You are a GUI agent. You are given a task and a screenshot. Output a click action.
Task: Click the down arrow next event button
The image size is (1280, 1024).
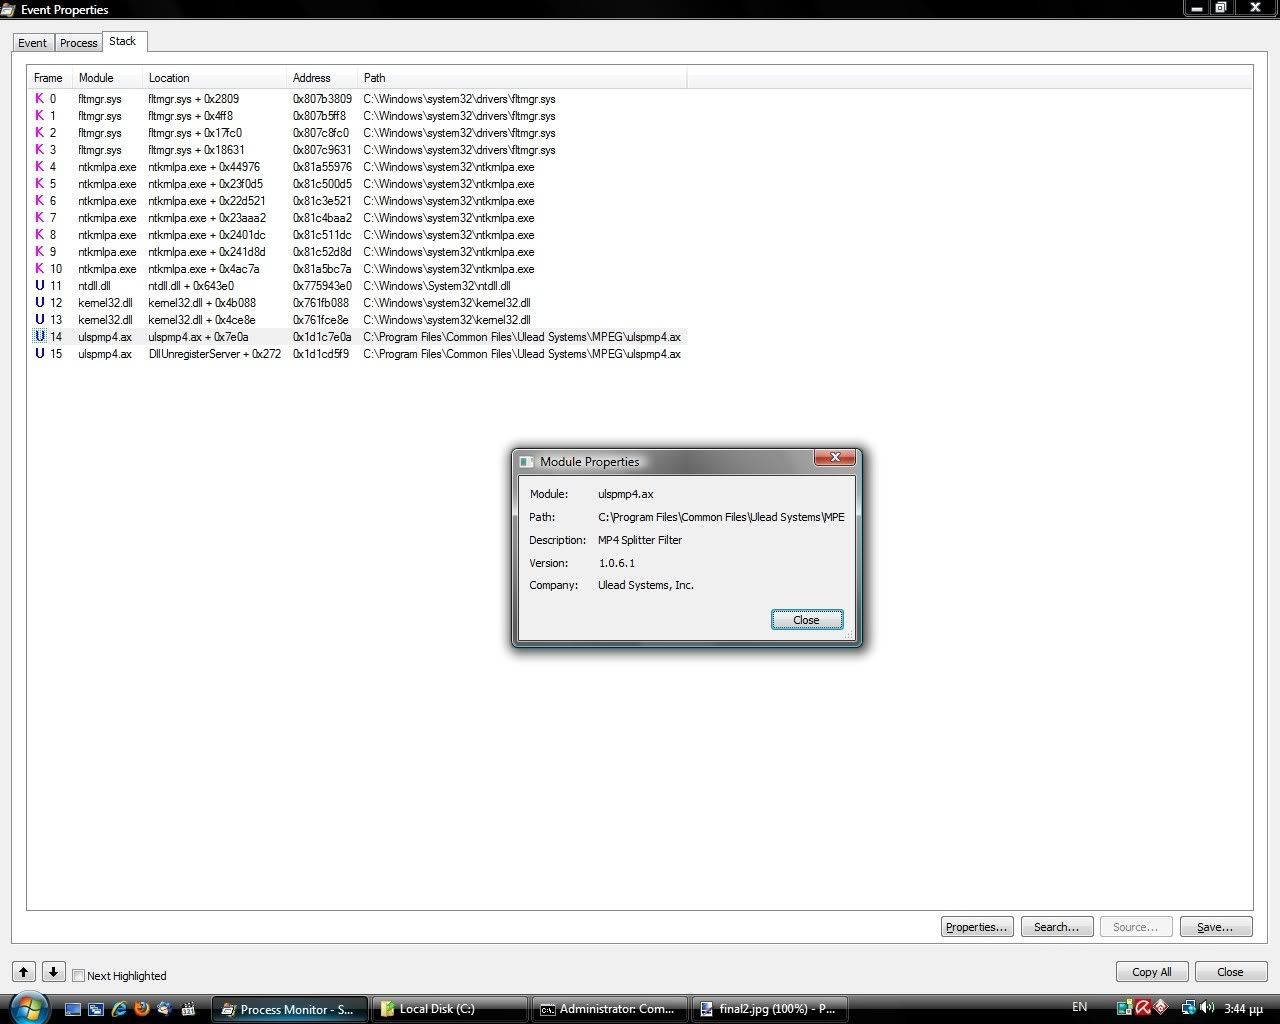(x=54, y=972)
